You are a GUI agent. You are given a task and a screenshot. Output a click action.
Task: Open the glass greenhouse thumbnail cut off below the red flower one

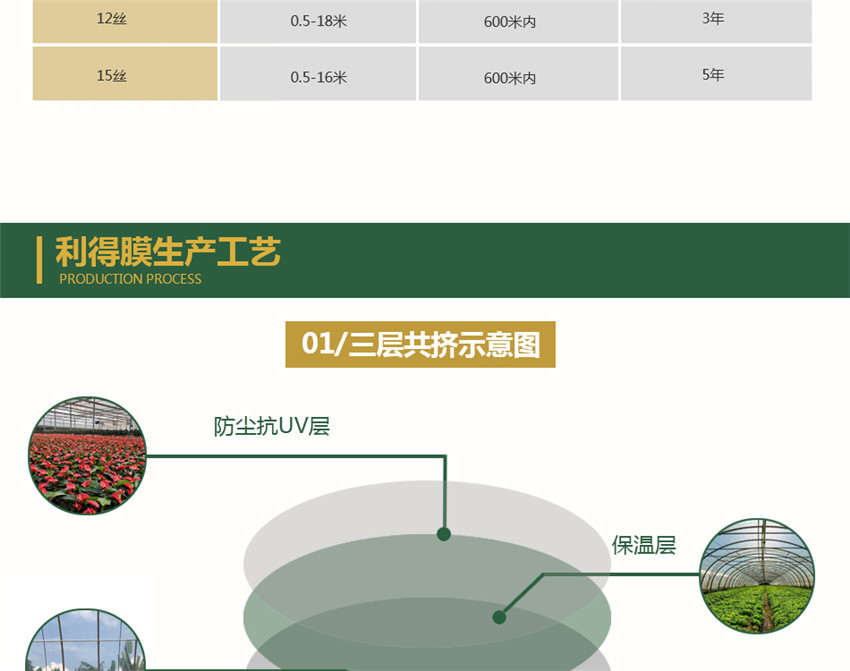tap(85, 640)
